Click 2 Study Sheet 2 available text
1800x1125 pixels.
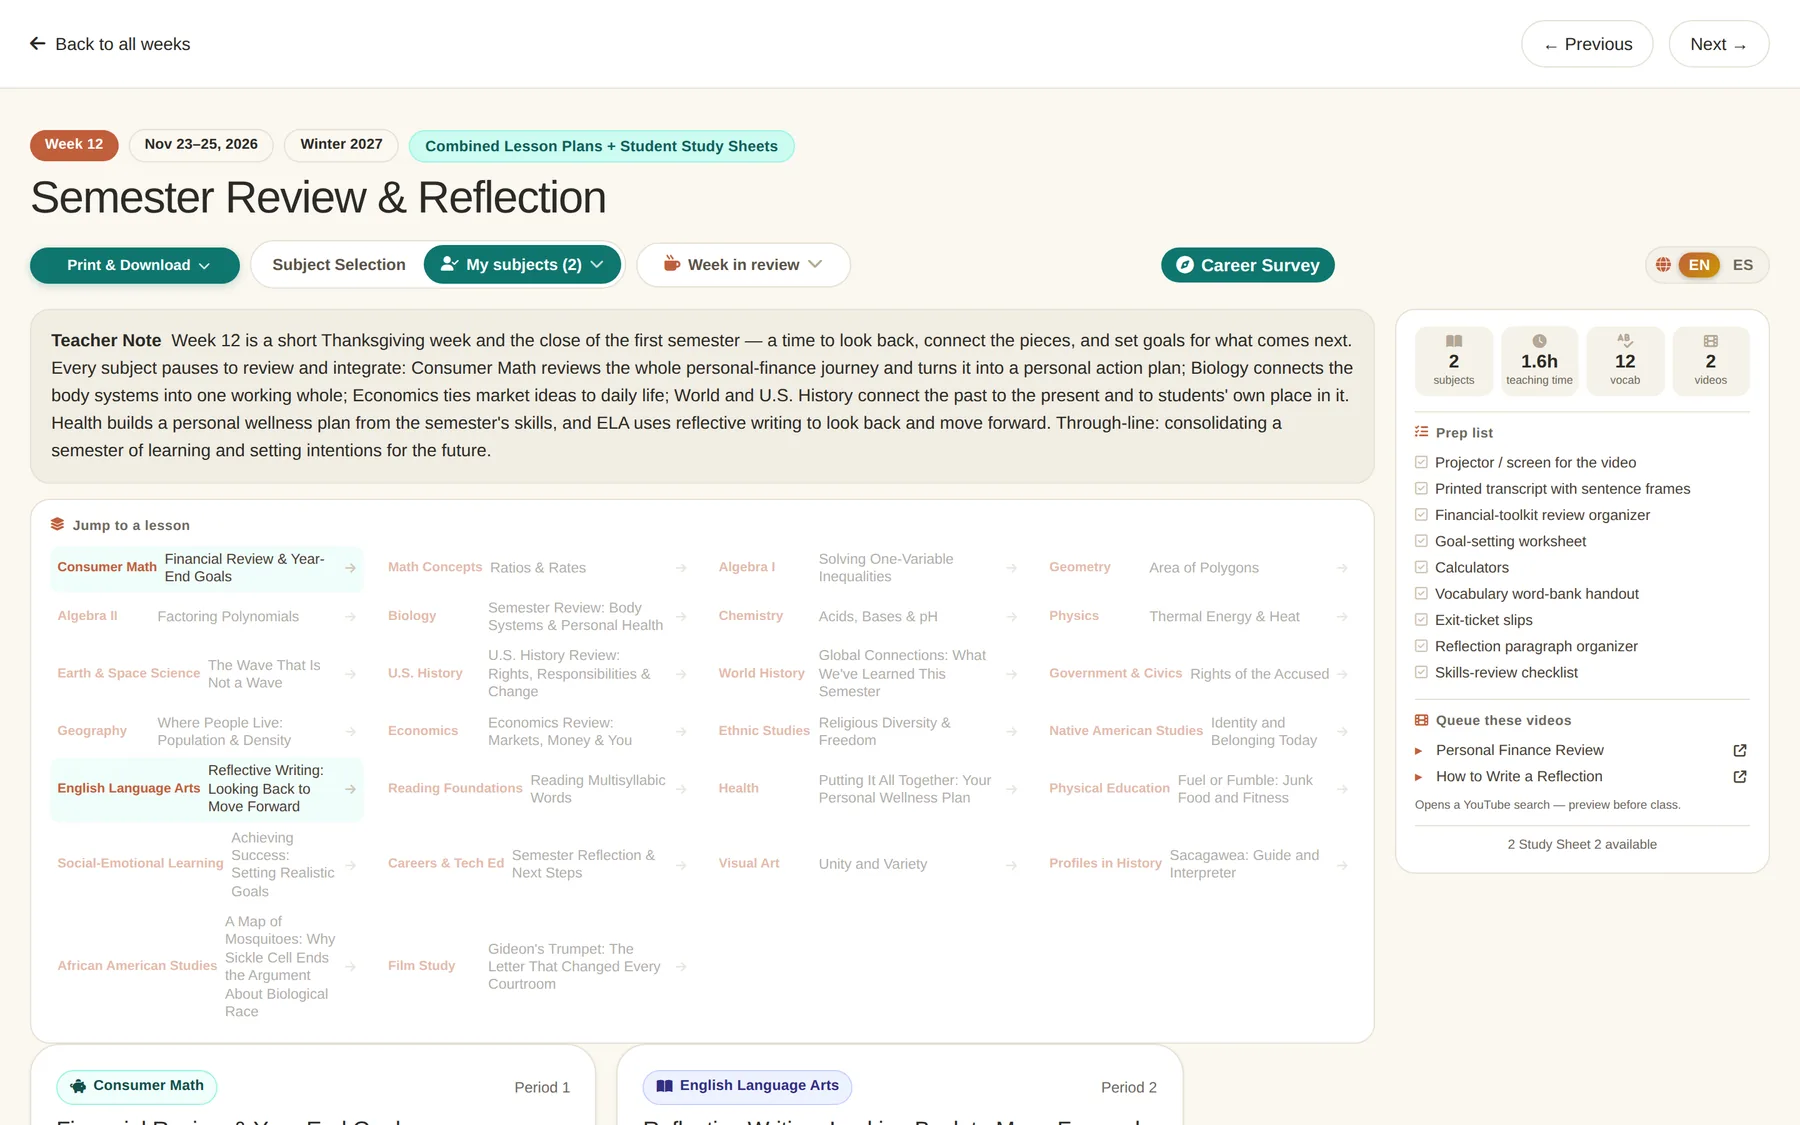click(1582, 845)
